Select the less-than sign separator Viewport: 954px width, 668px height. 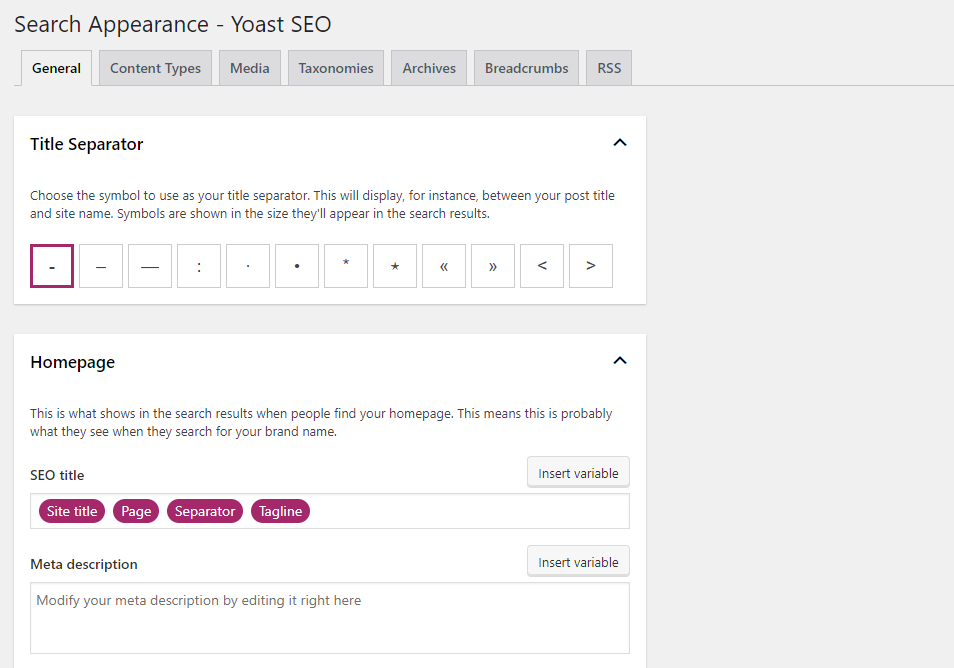coord(542,266)
